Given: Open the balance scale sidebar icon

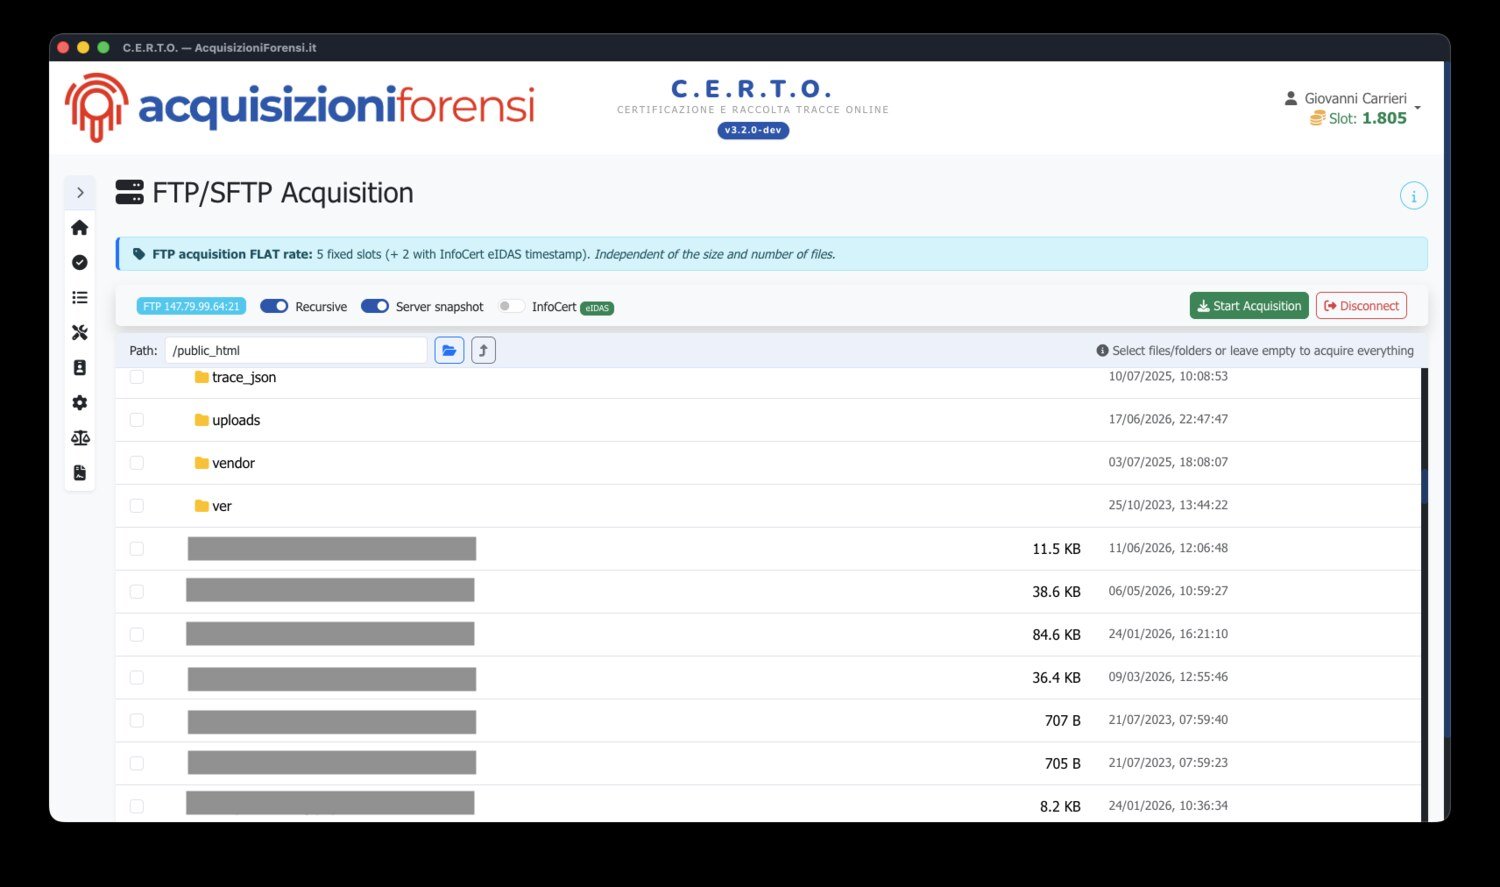Looking at the screenshot, I should tap(80, 438).
